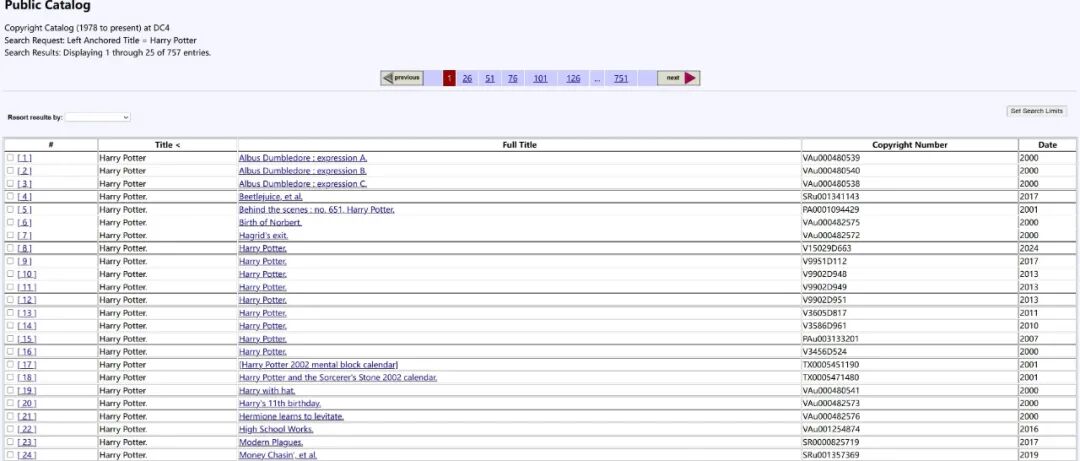Open record number link [ 24 ]
The width and height of the screenshot is (1080, 461).
tap(26, 455)
